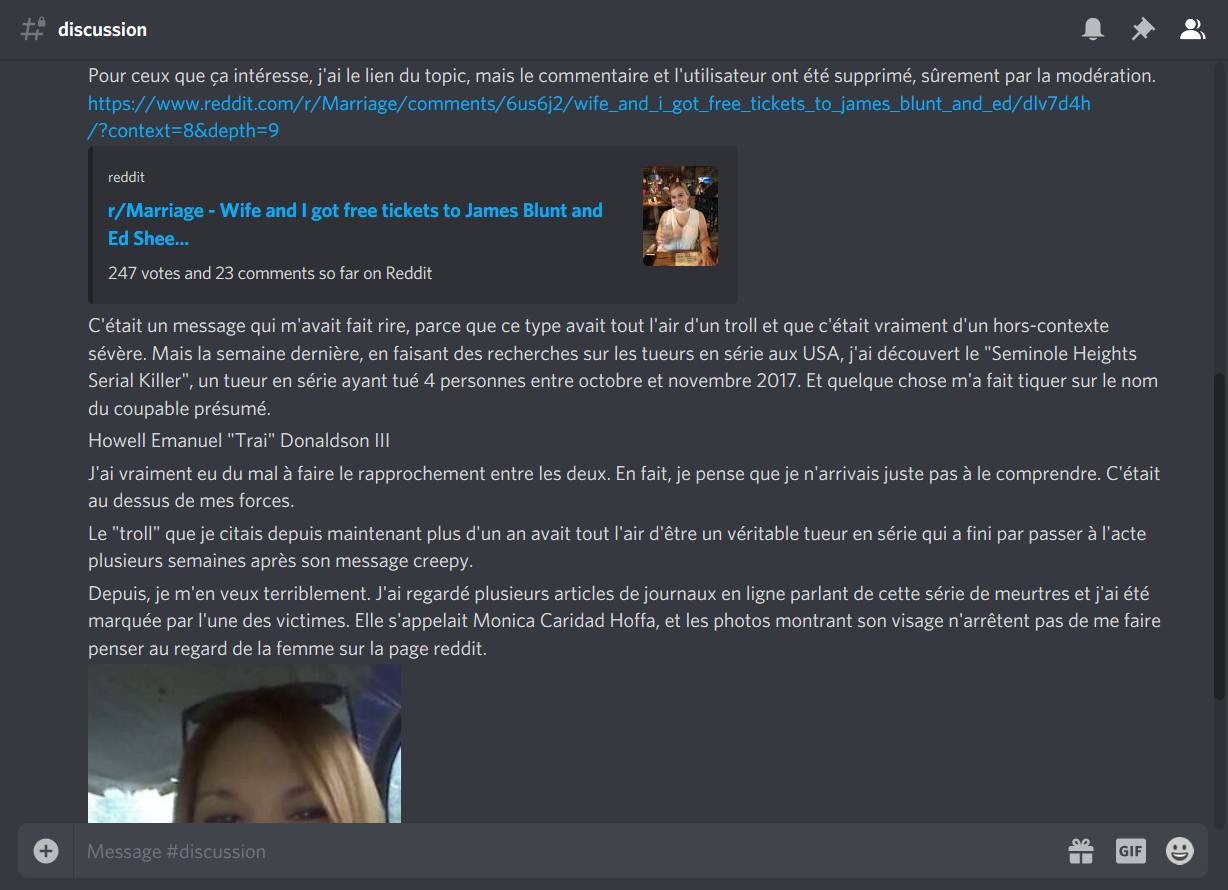1228x890 pixels.
Task: Toggle the member list icon
Action: pos(1192,29)
